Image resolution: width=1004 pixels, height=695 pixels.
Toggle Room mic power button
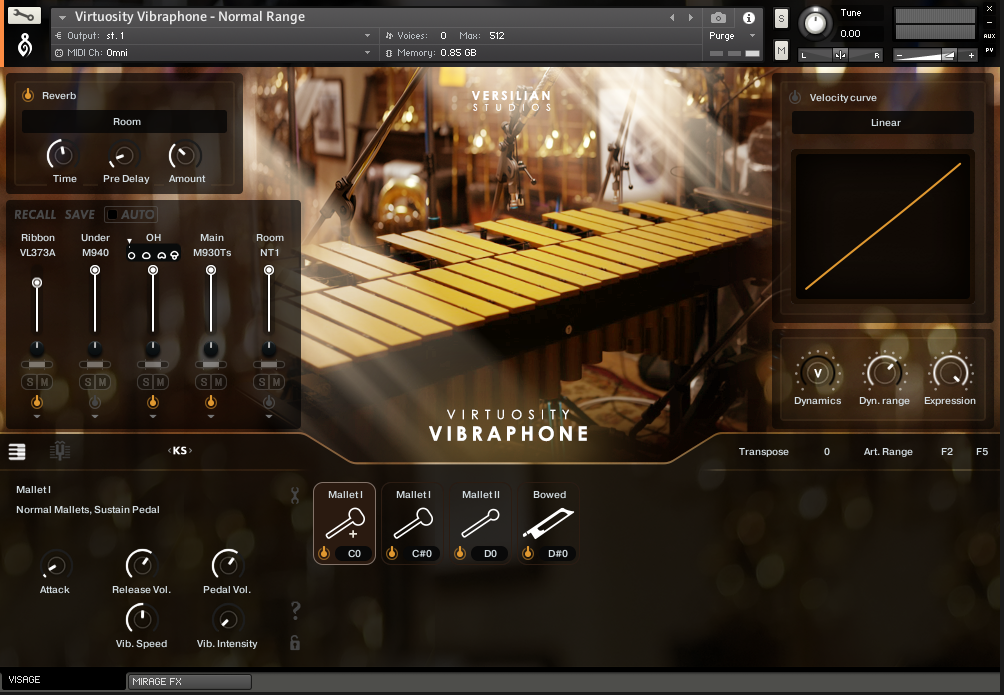click(269, 402)
